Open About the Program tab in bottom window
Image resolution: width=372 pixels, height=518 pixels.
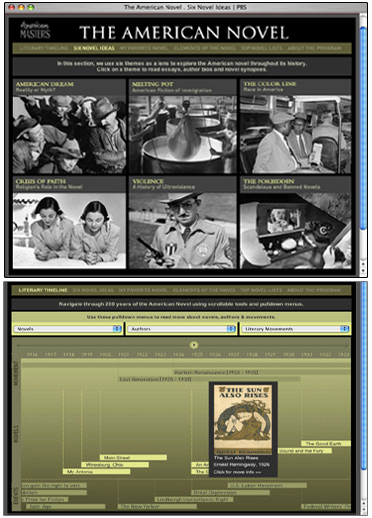[x=314, y=290]
